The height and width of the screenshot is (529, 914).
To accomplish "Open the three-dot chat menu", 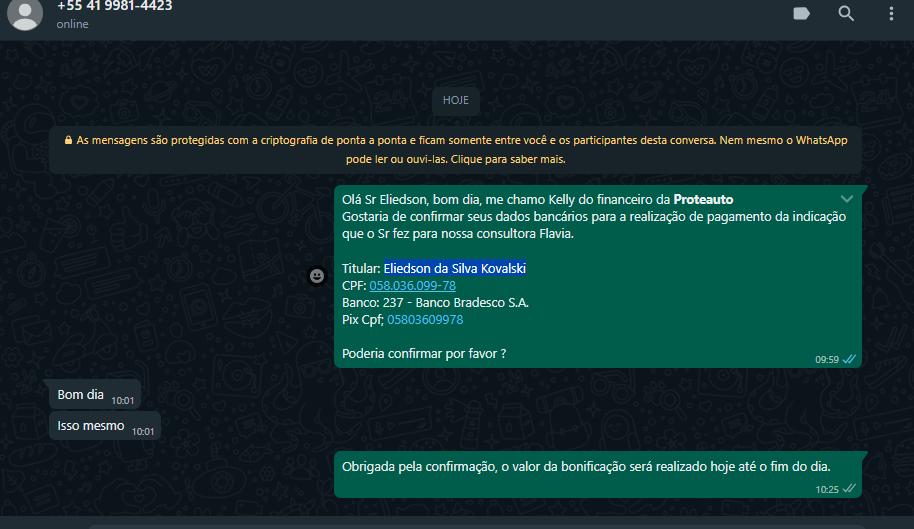I will 891,13.
